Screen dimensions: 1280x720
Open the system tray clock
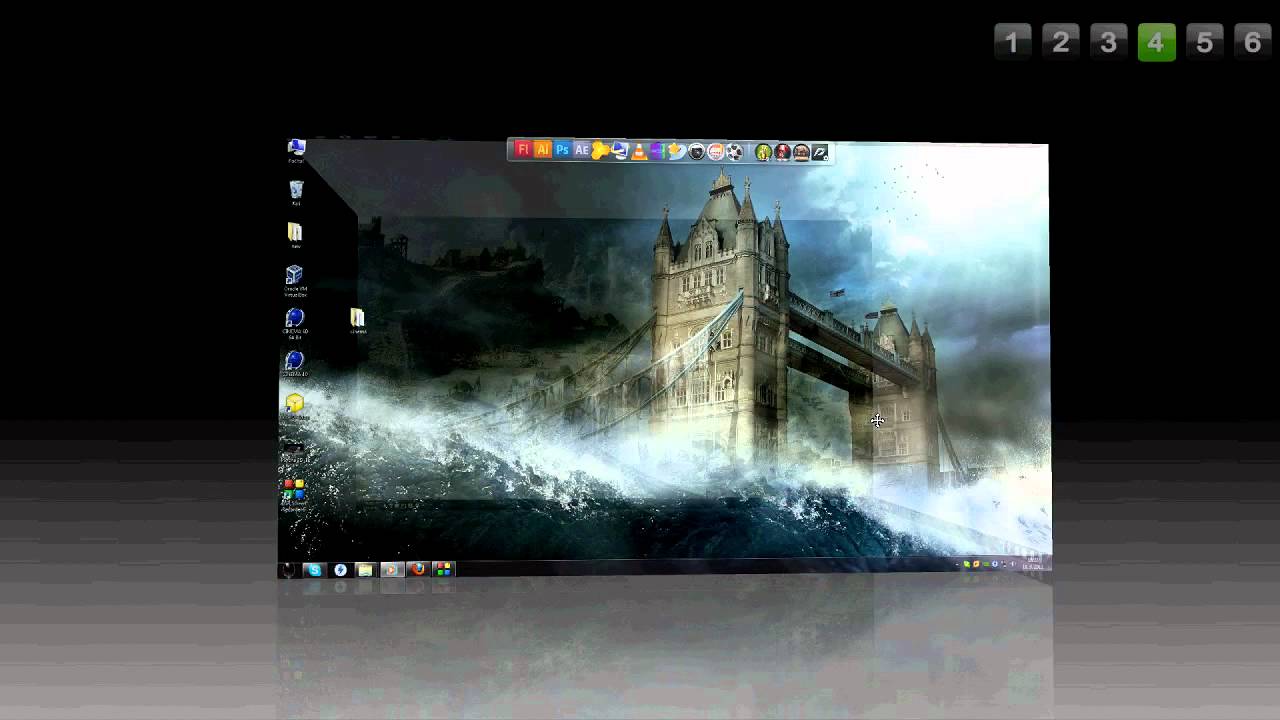[1034, 563]
